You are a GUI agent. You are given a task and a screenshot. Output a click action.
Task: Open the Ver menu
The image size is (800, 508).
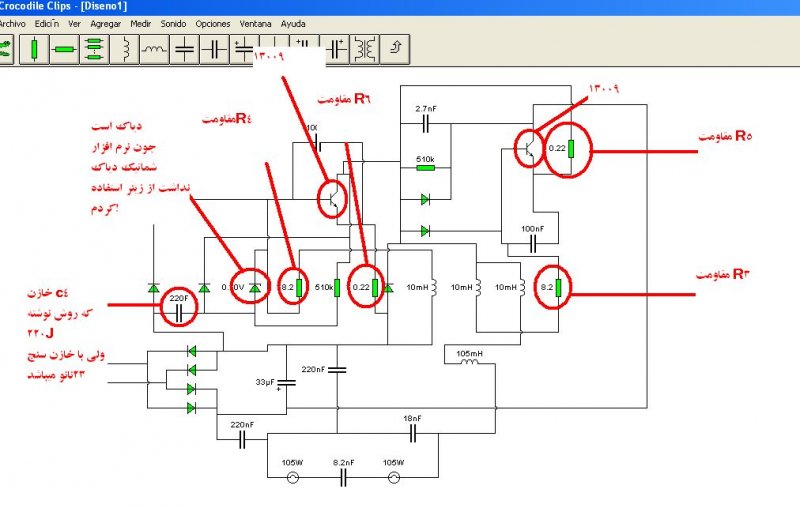74,23
